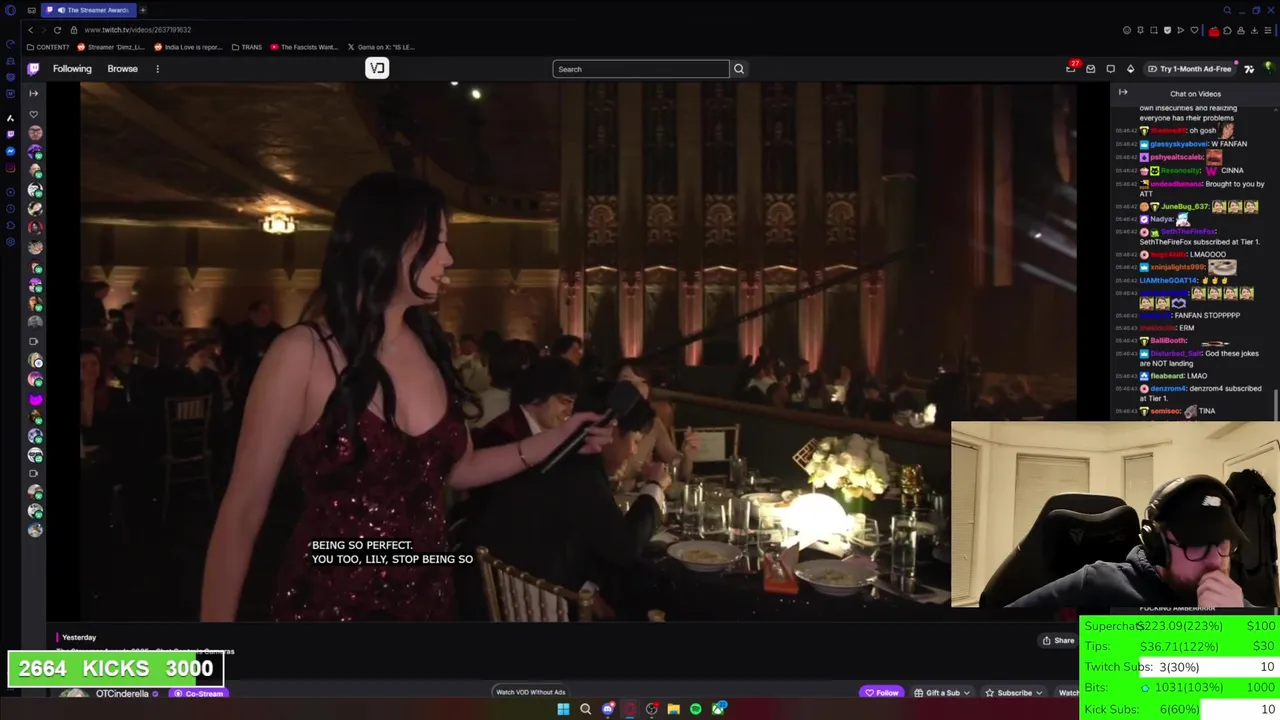Open the Gama on X bookmark
Viewport: 1280px width, 720px height.
point(381,47)
